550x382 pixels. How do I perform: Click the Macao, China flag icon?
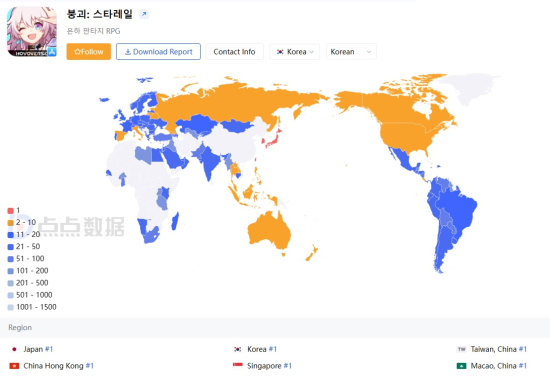point(461,366)
